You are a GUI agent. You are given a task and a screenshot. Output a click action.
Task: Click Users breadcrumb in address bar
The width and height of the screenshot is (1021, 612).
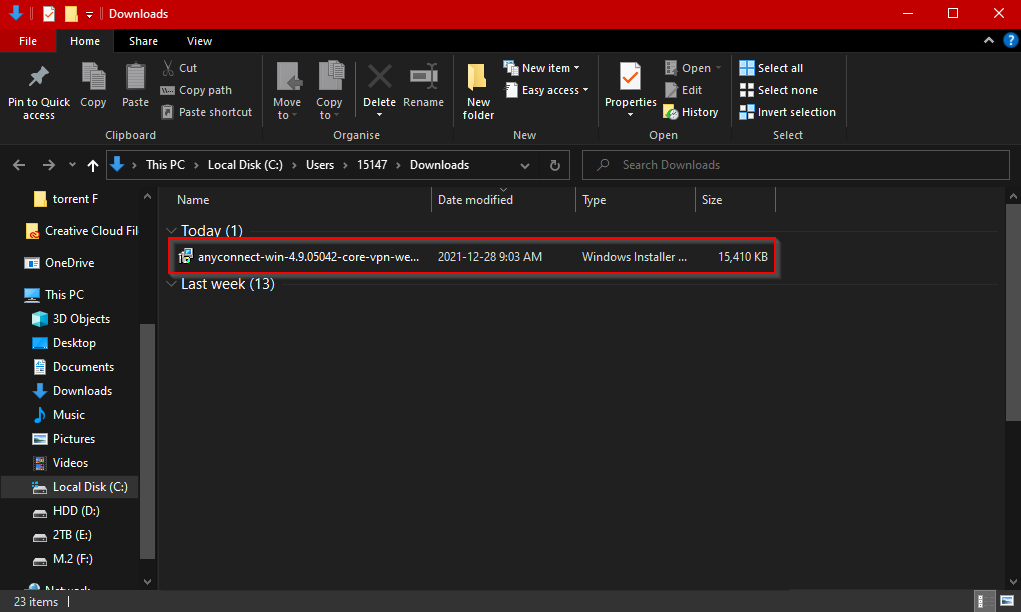coord(320,165)
